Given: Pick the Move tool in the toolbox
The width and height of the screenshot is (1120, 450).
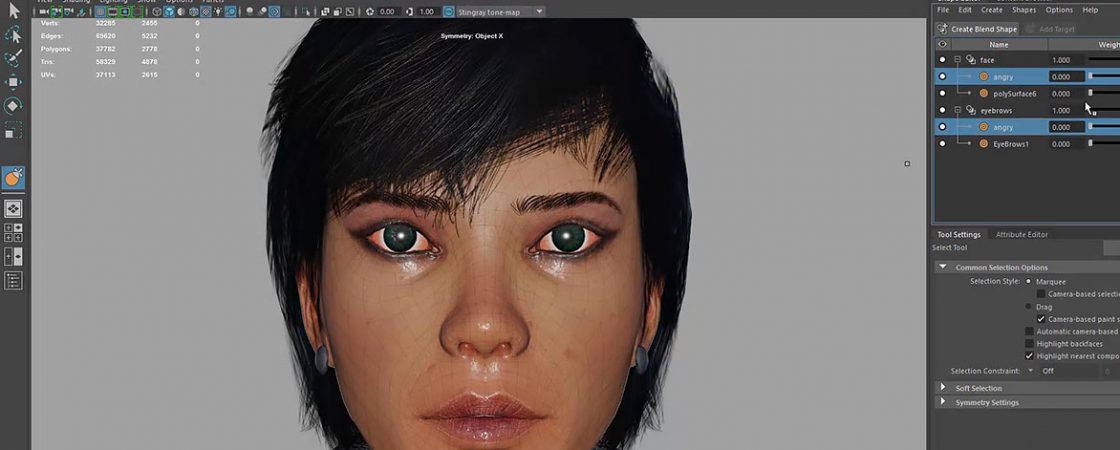Looking at the screenshot, I should [x=14, y=82].
